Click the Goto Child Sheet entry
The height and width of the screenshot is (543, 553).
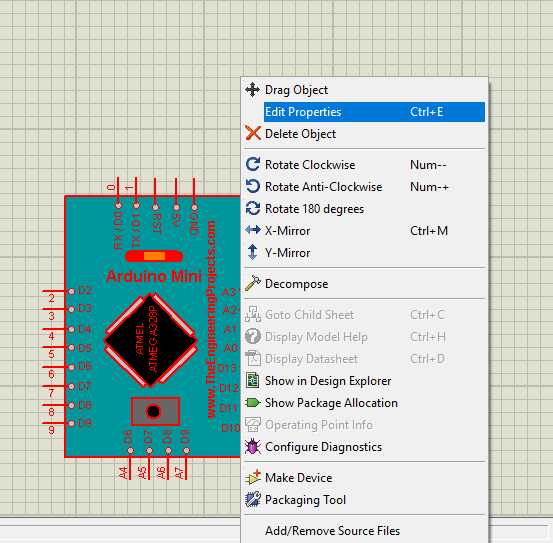(365, 315)
